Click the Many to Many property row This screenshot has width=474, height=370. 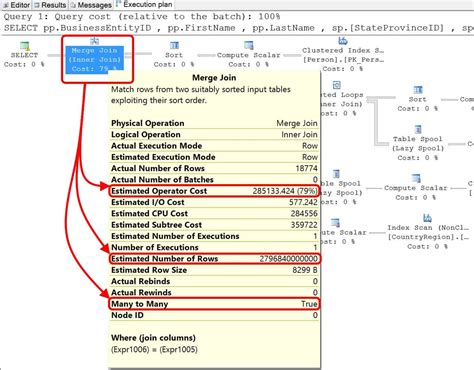[x=214, y=304]
